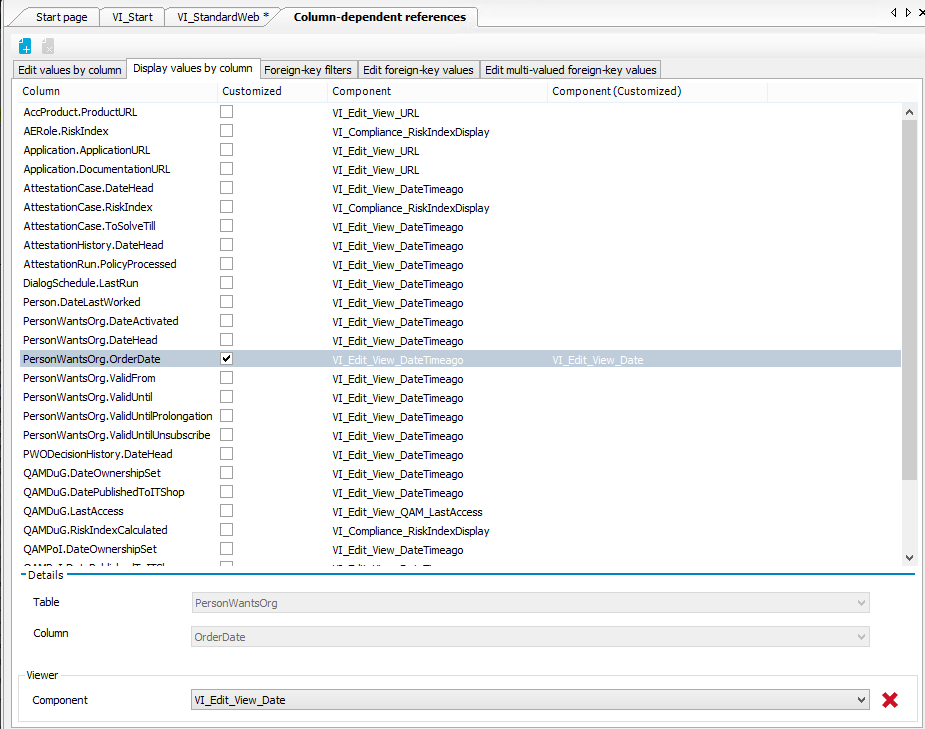Switch to Foreign-key filters tab
The image size is (925, 729).
point(307,70)
